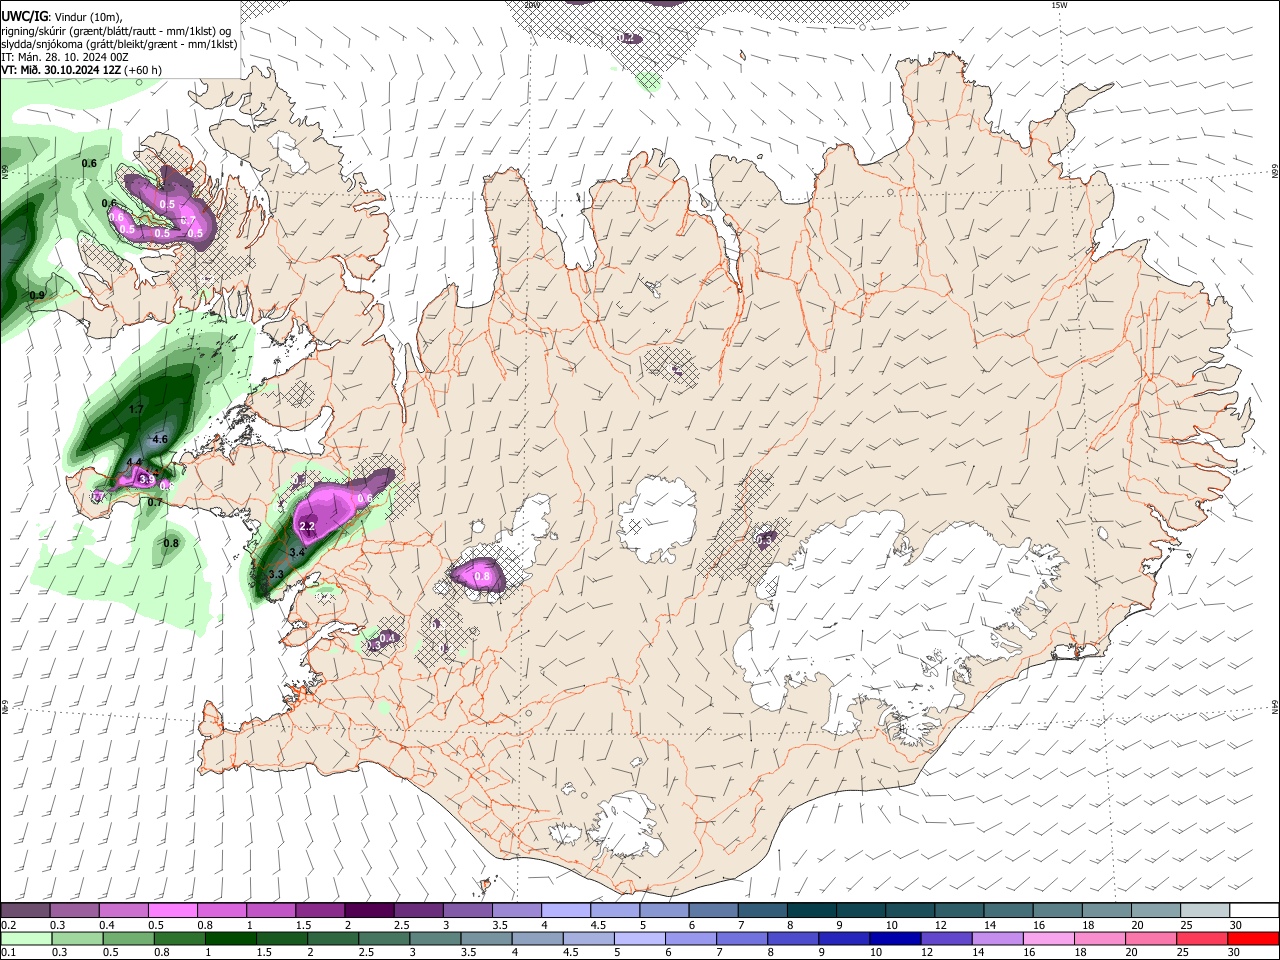Click the '3.3' value at the dark green band
The width and height of the screenshot is (1280, 960).
coord(277,574)
